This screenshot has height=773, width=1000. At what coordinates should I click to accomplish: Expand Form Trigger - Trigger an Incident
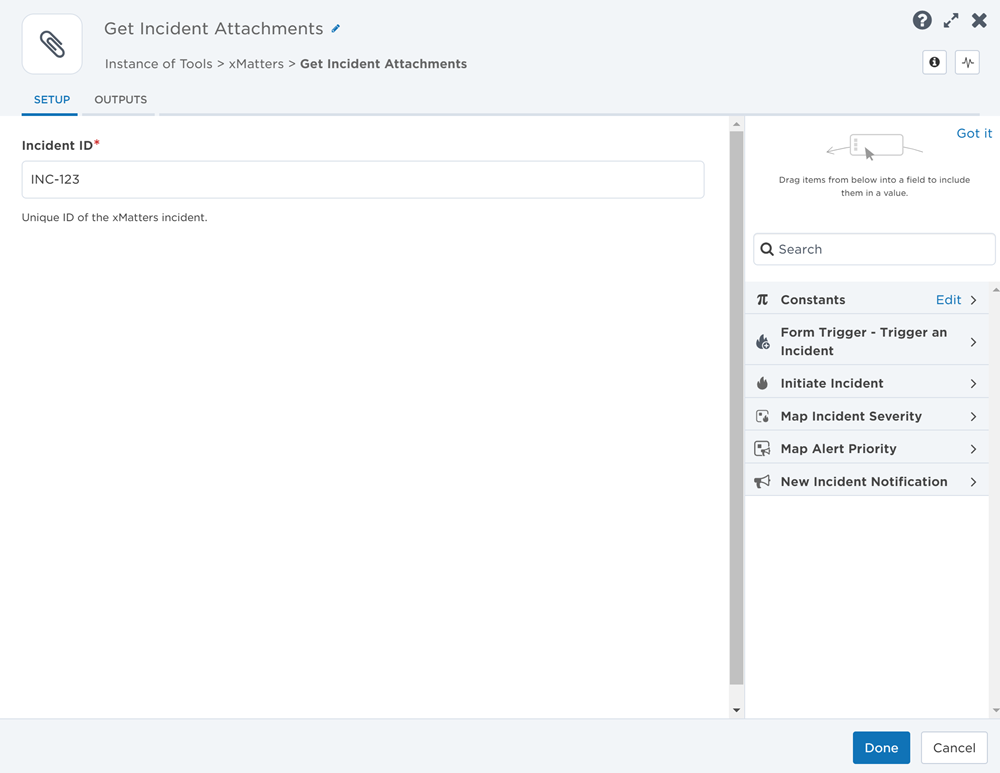973,342
